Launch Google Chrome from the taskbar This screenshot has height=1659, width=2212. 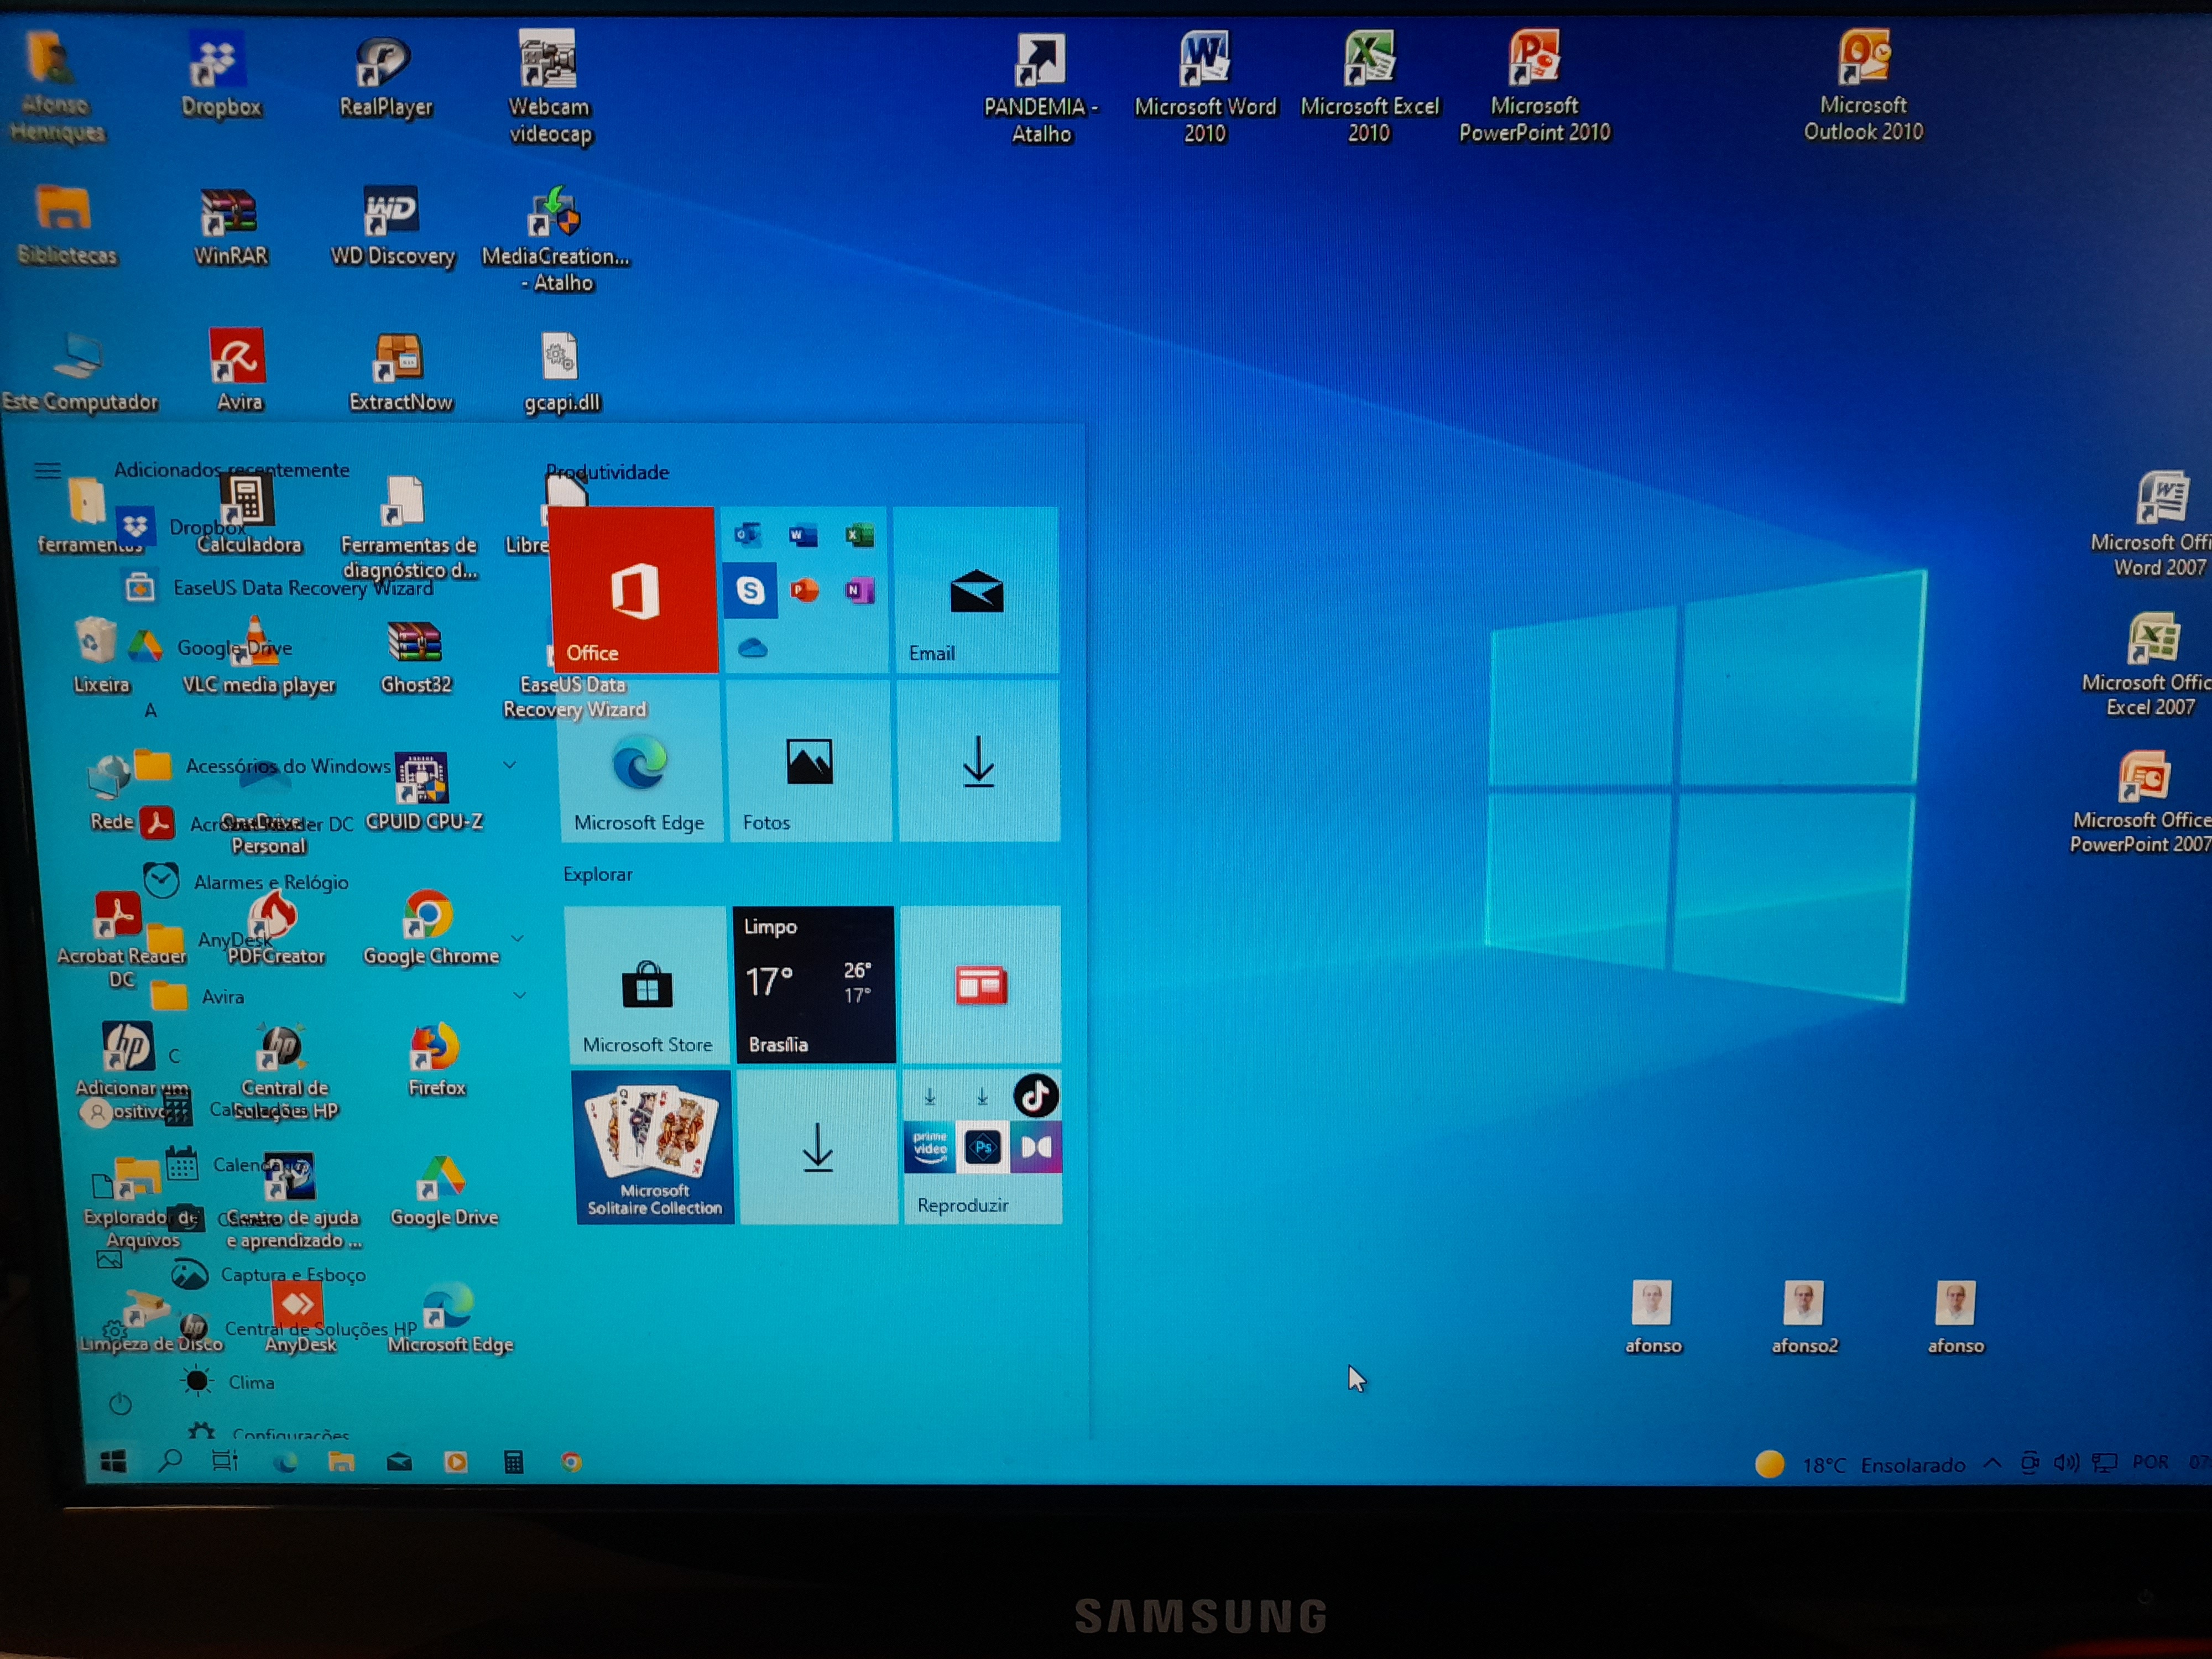pyautogui.click(x=572, y=1462)
